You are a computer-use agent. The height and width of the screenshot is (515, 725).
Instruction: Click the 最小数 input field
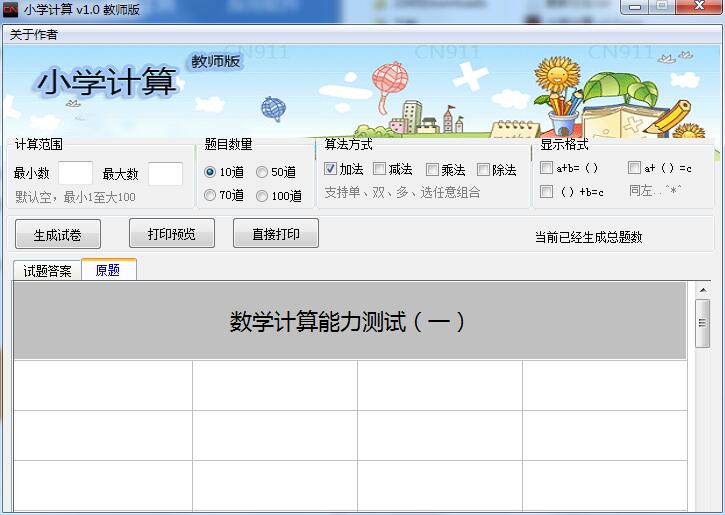point(75,173)
